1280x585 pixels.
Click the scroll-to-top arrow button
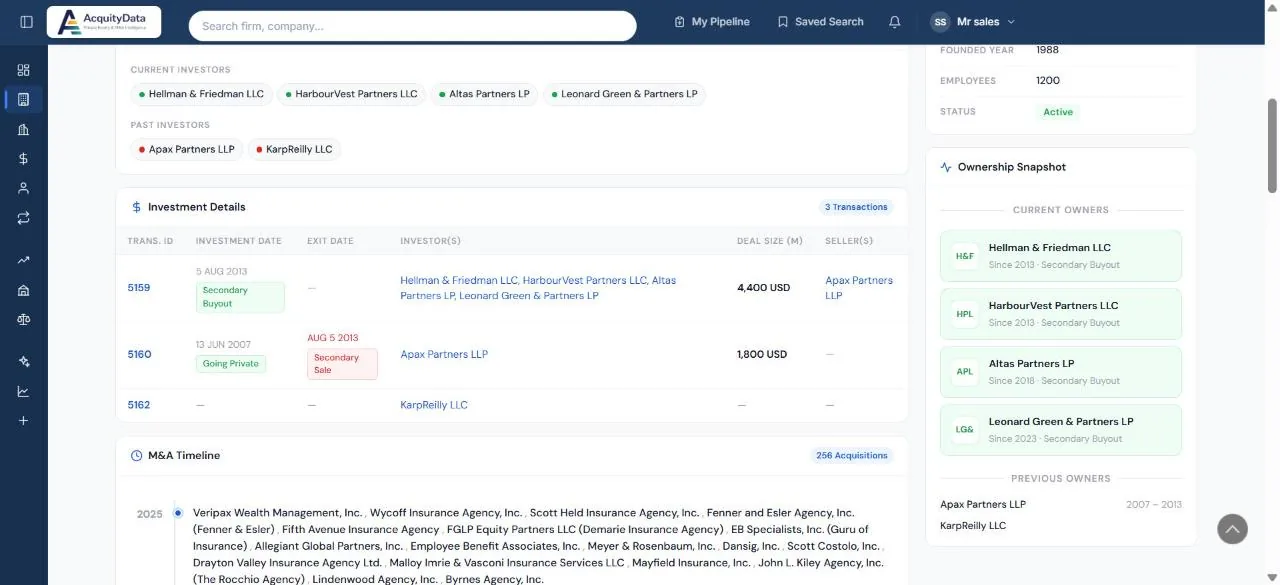(x=1232, y=529)
